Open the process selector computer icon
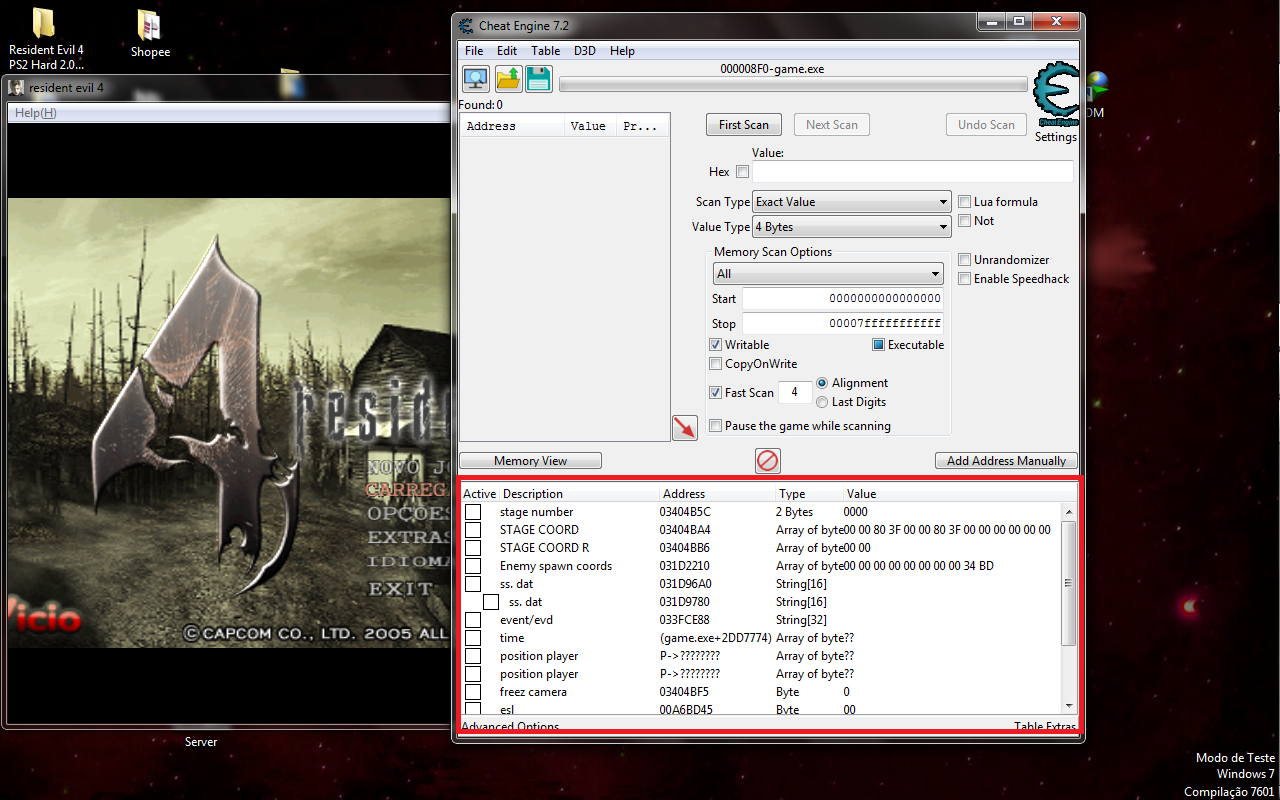Screen dimensions: 1280x800 point(476,79)
